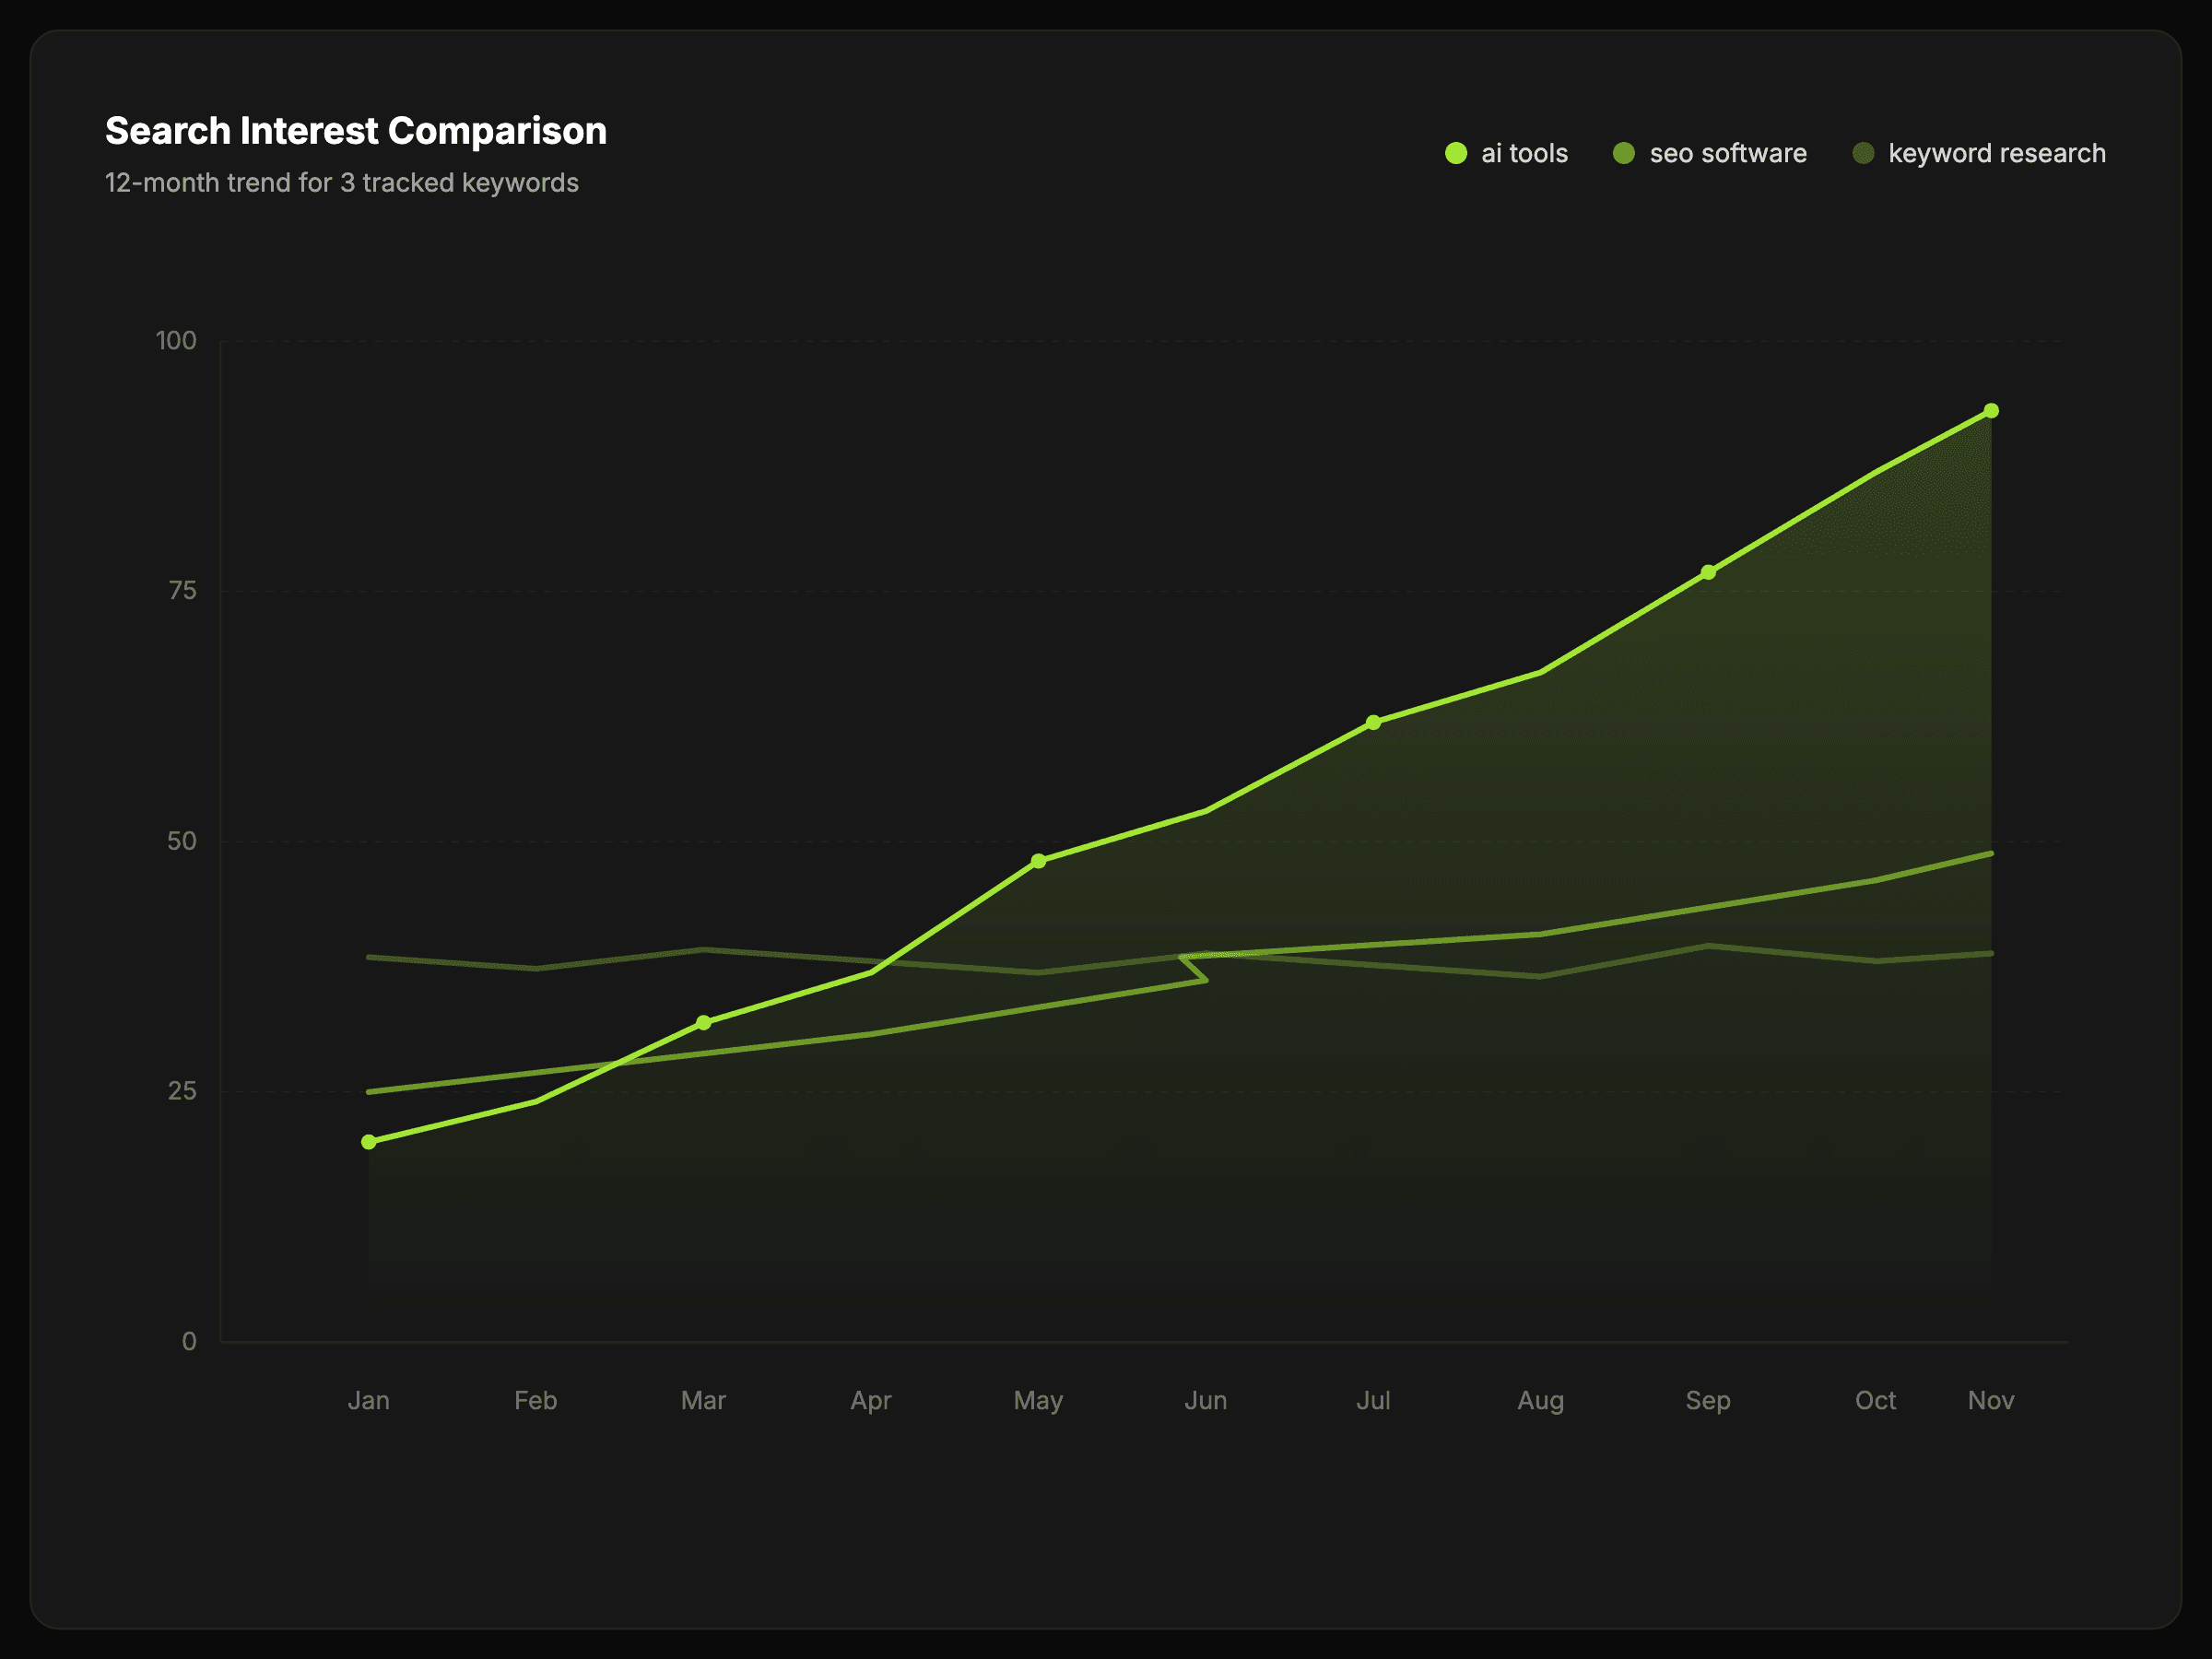
Task: Click the Nov x-axis label
Action: click(1991, 1400)
